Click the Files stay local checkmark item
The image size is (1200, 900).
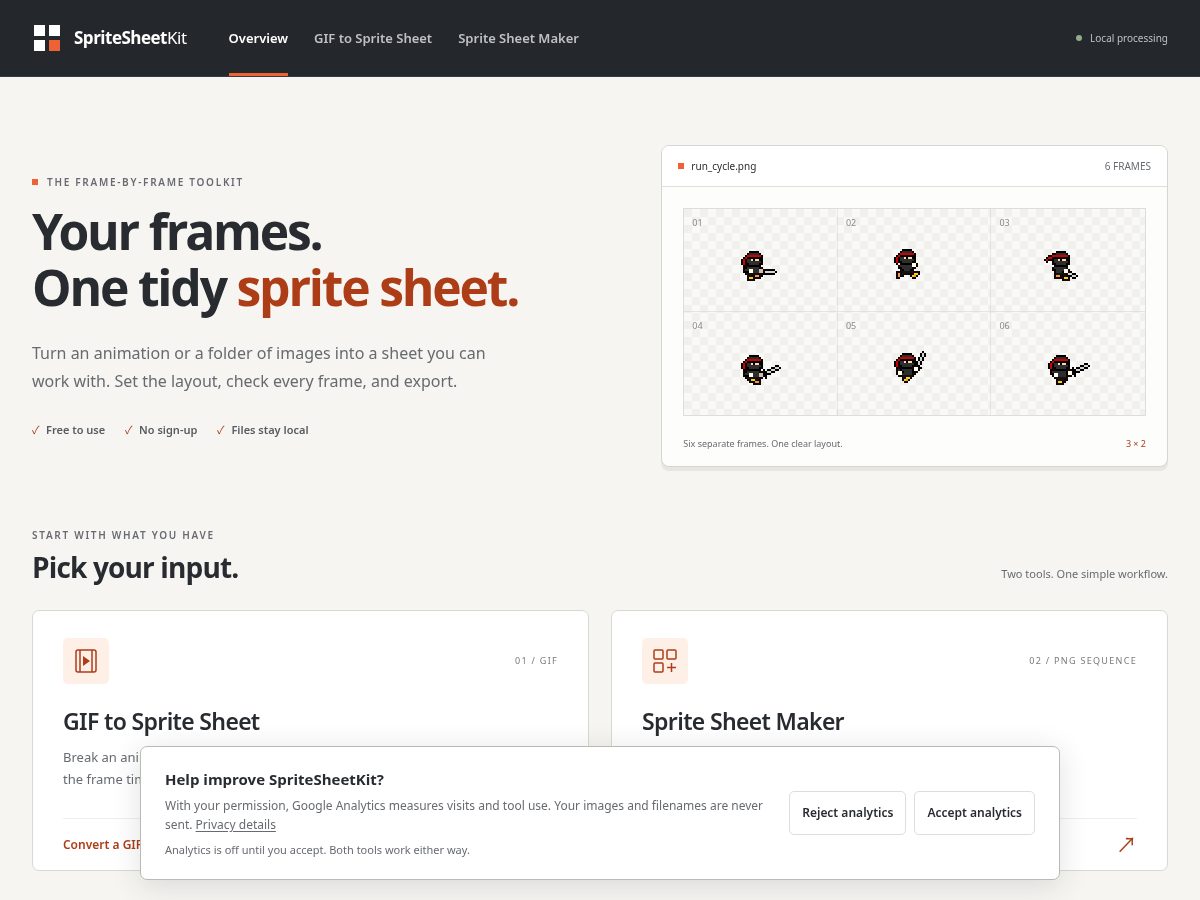pos(262,430)
